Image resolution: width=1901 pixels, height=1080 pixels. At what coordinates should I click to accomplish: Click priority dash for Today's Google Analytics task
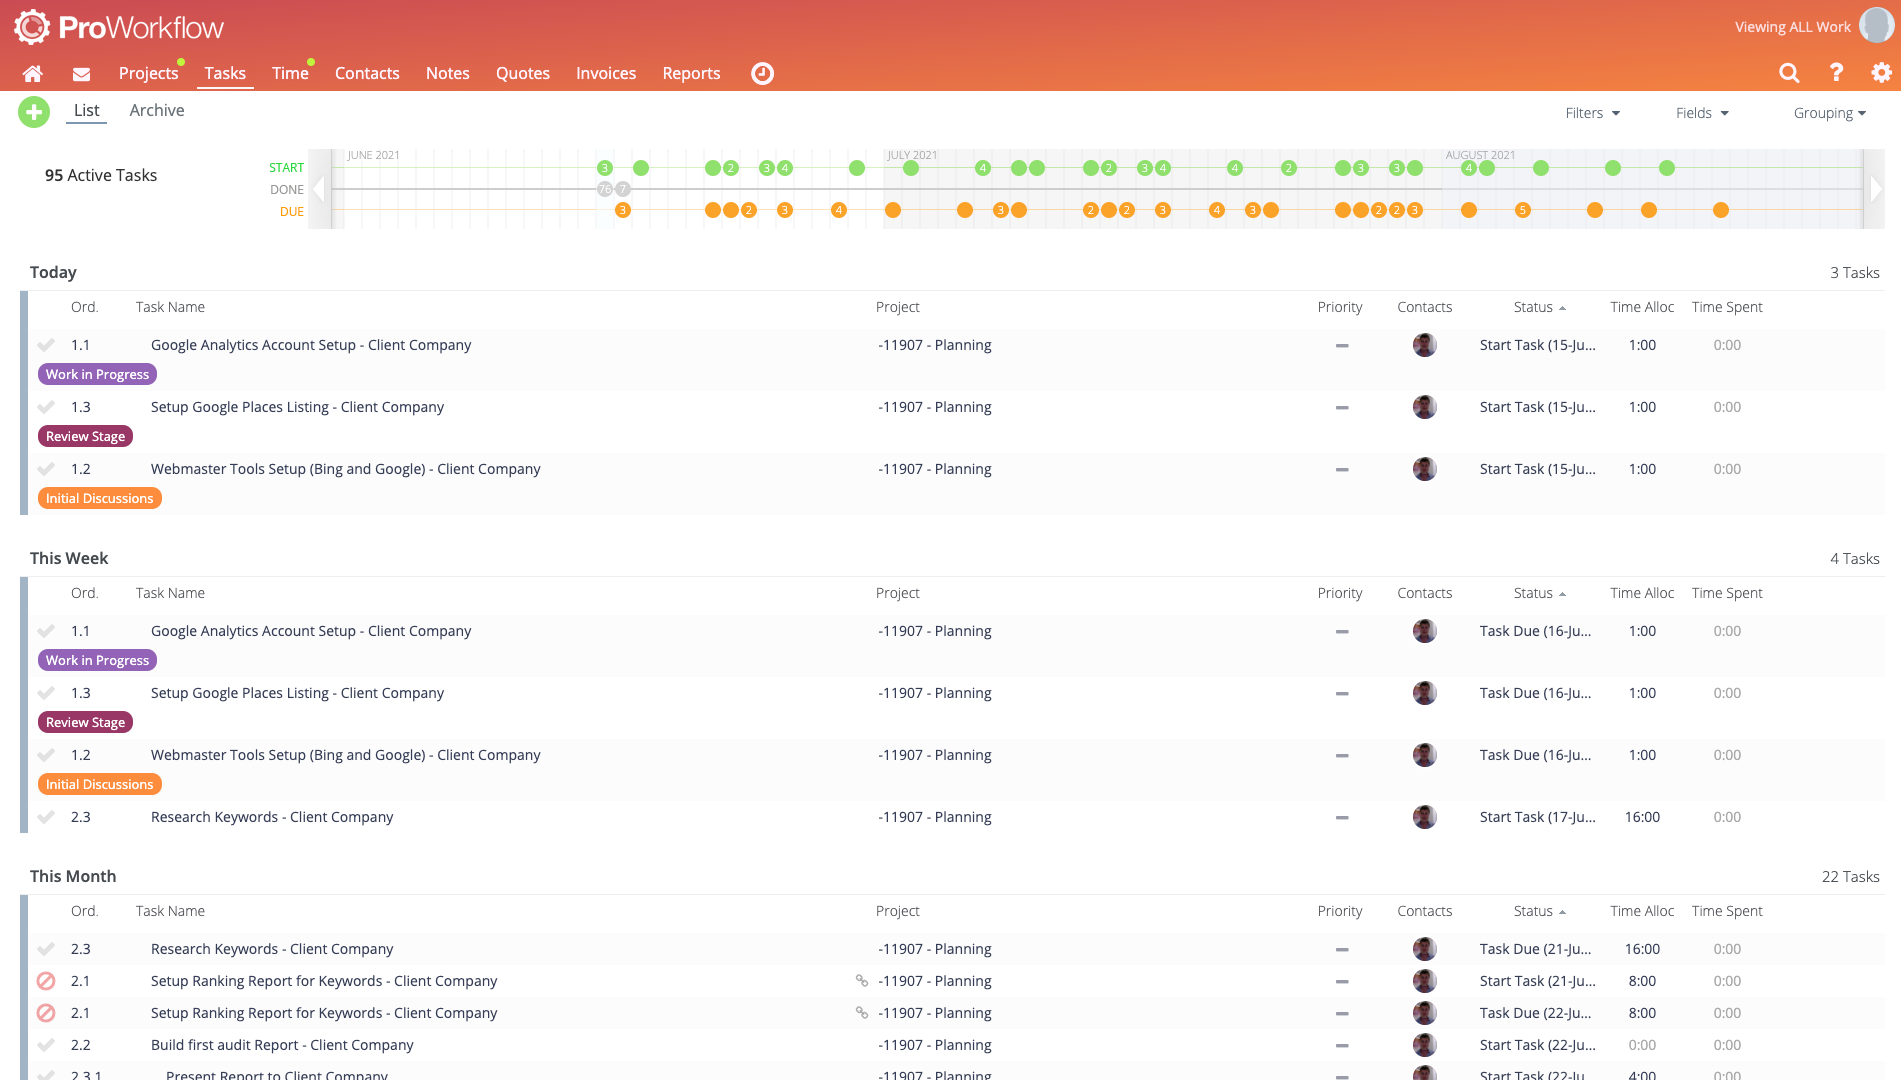click(x=1342, y=346)
